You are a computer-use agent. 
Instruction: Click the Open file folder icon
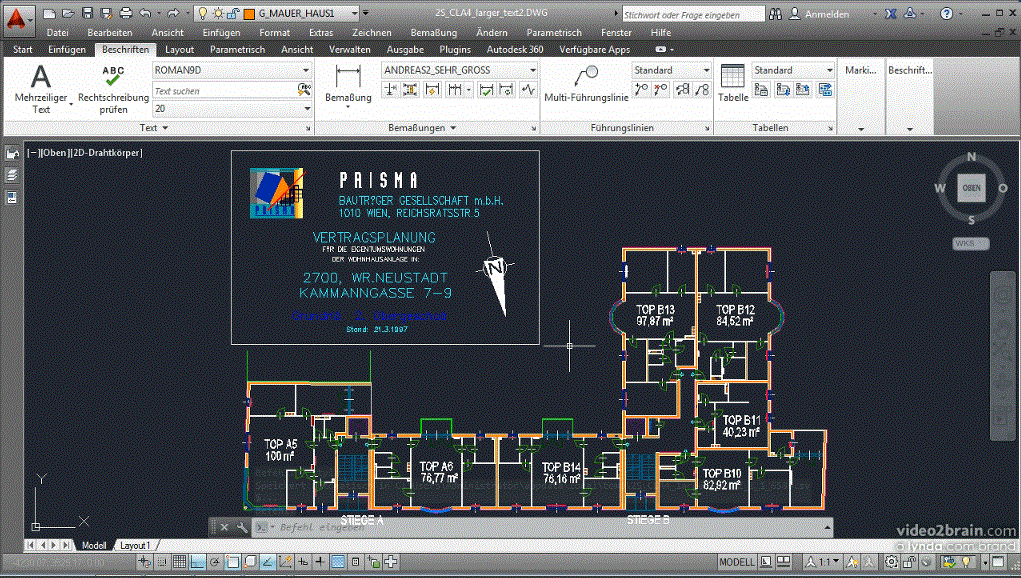coord(68,13)
